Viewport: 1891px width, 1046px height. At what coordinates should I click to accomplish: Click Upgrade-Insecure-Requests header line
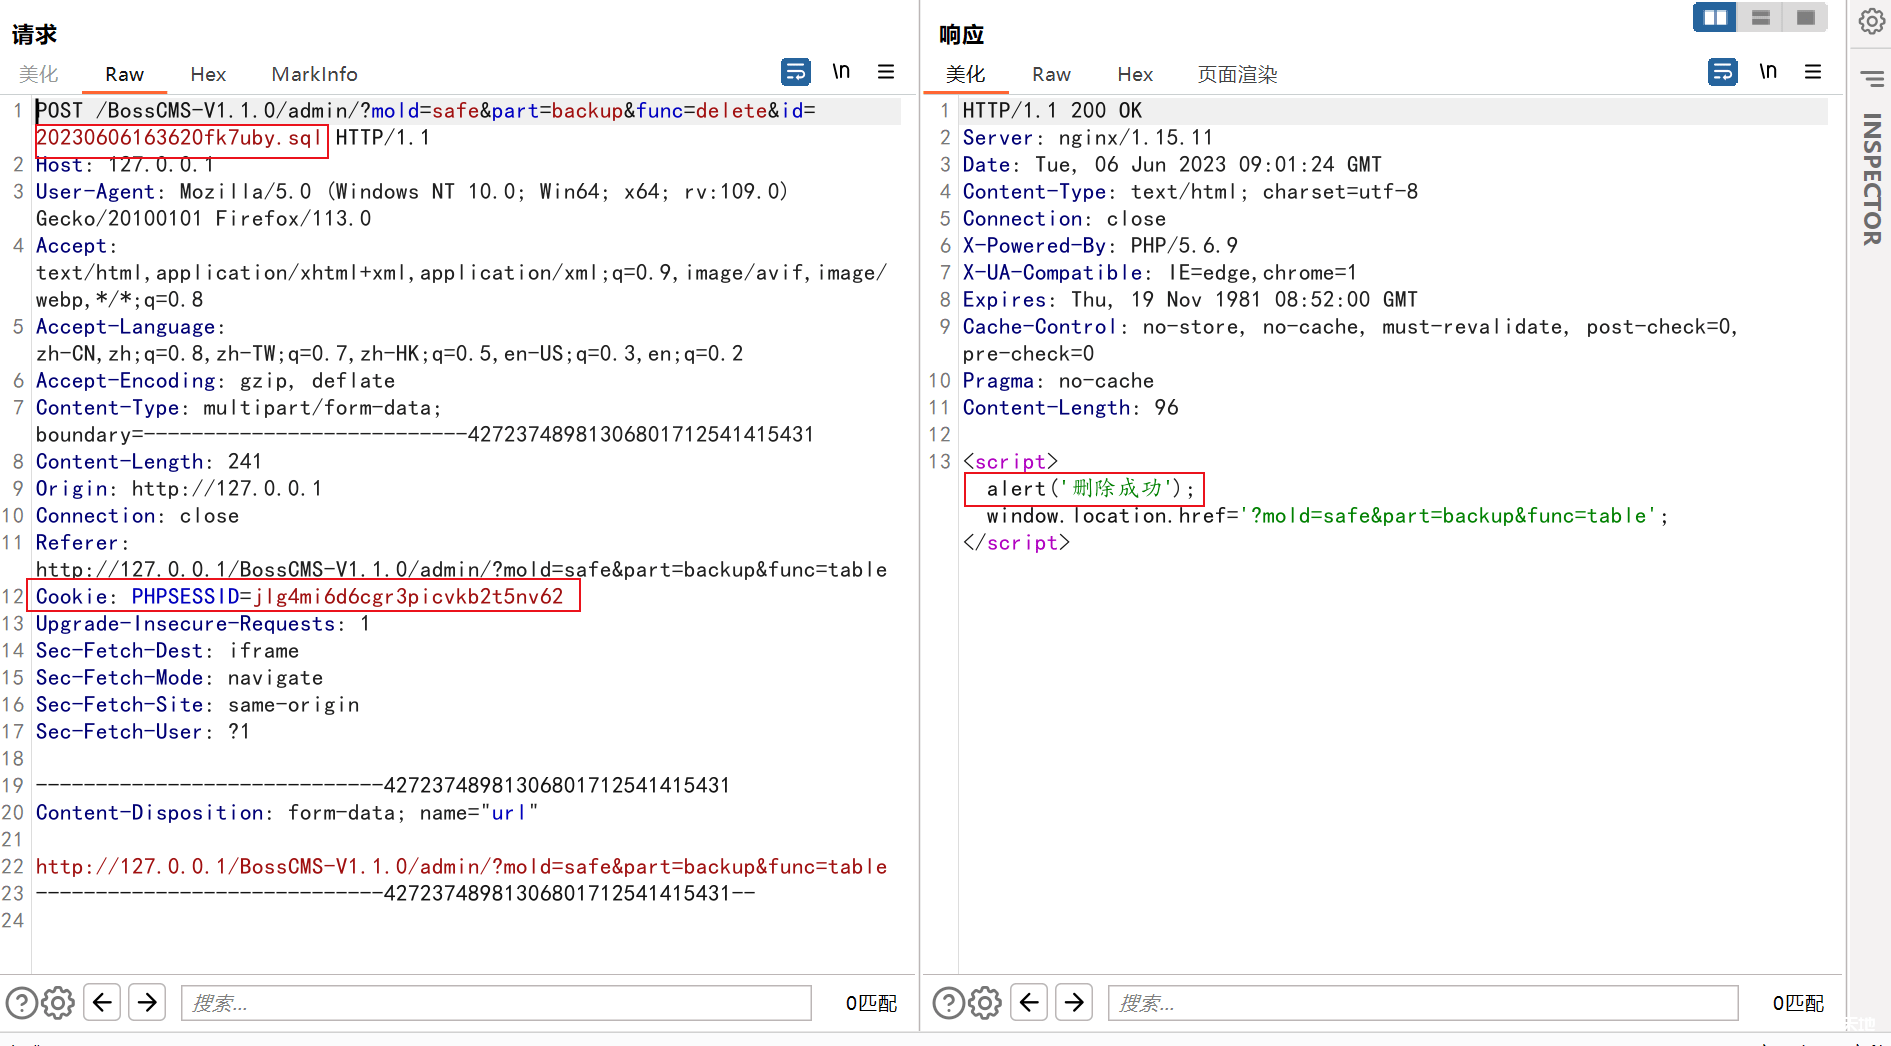(x=203, y=624)
